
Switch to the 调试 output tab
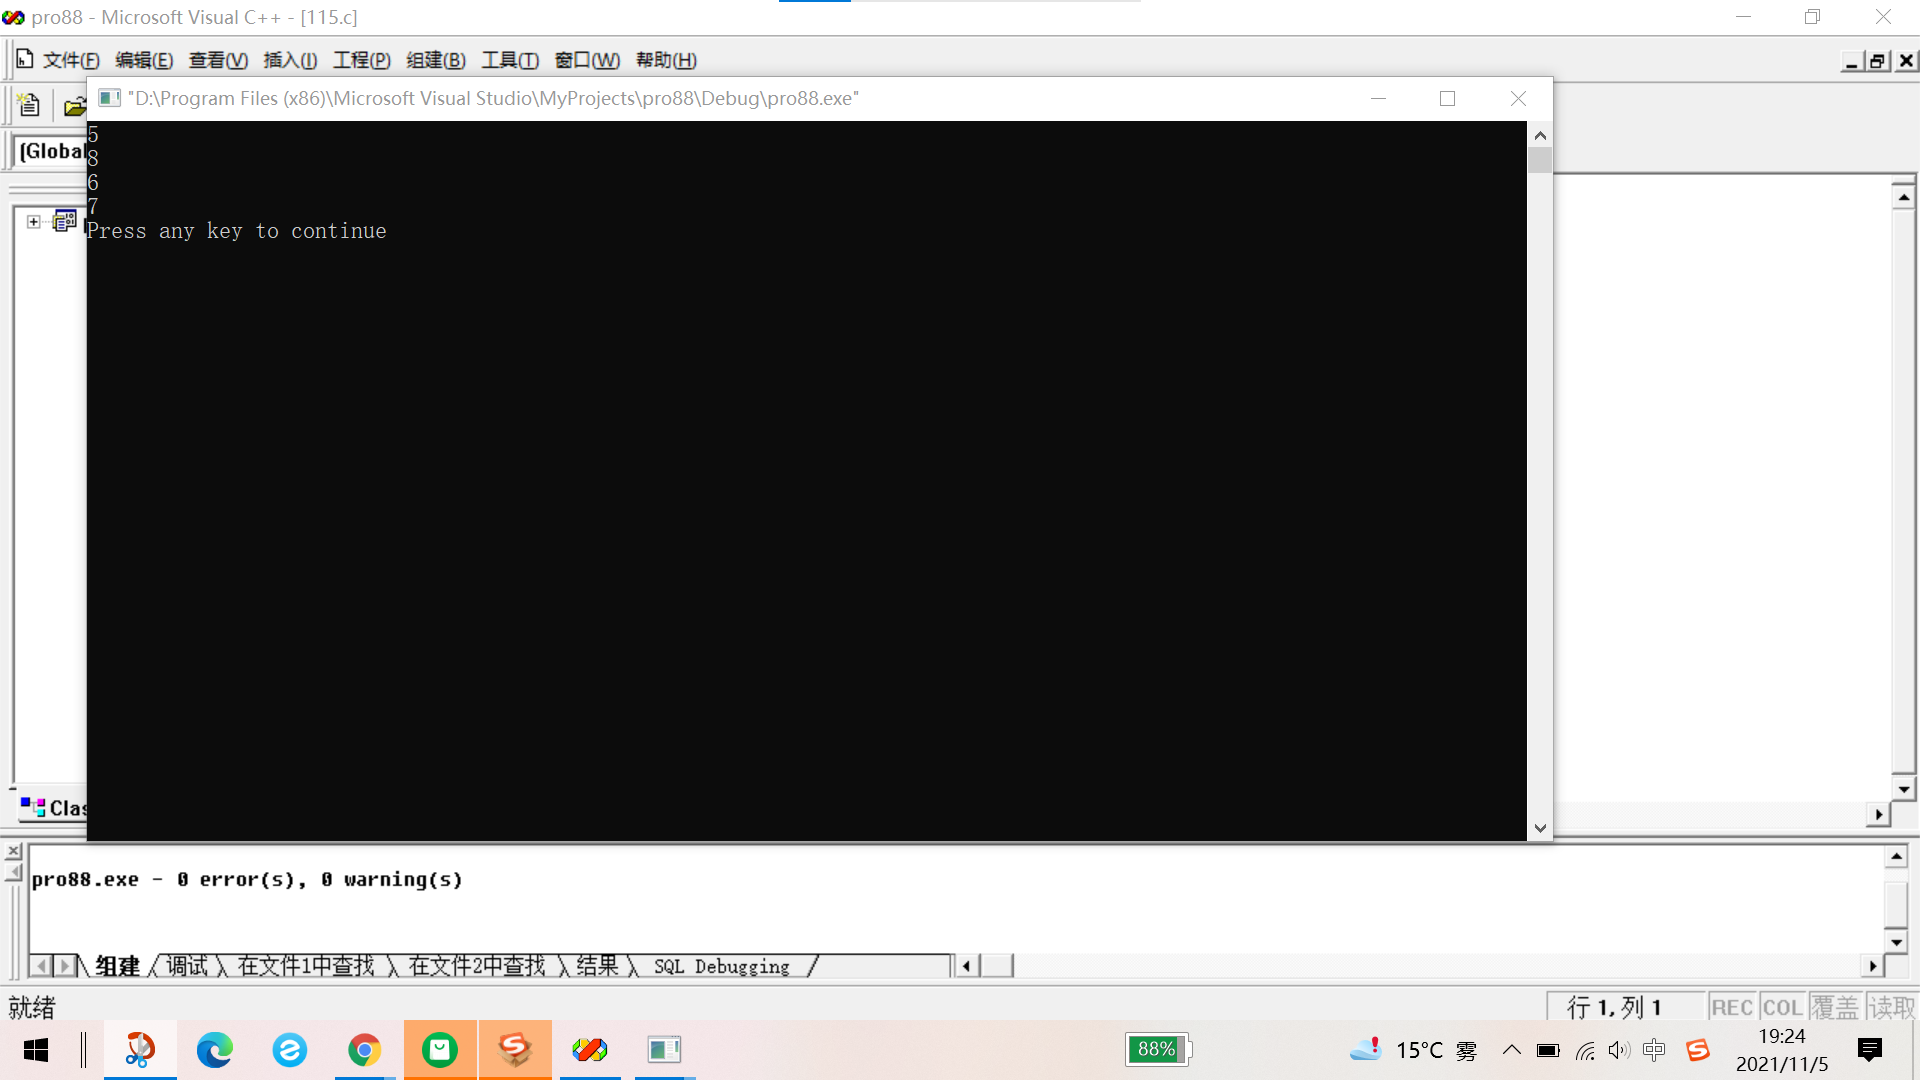pyautogui.click(x=187, y=966)
